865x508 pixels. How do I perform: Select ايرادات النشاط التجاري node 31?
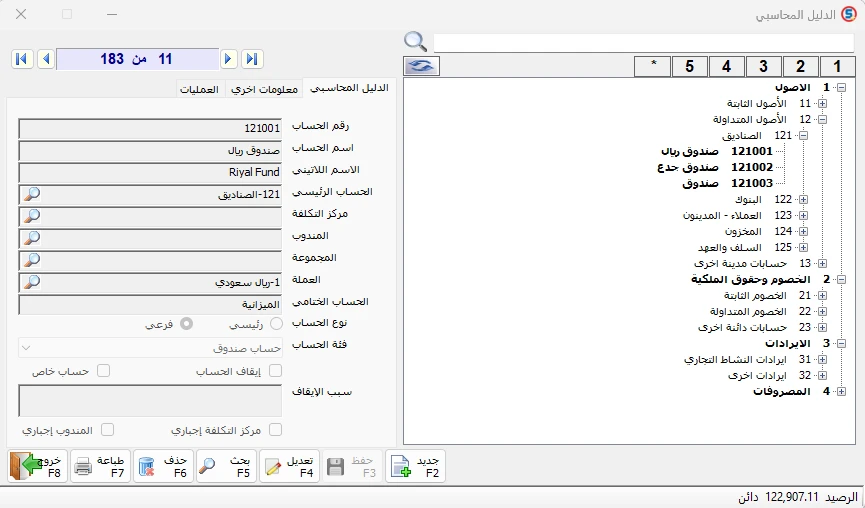point(747,360)
